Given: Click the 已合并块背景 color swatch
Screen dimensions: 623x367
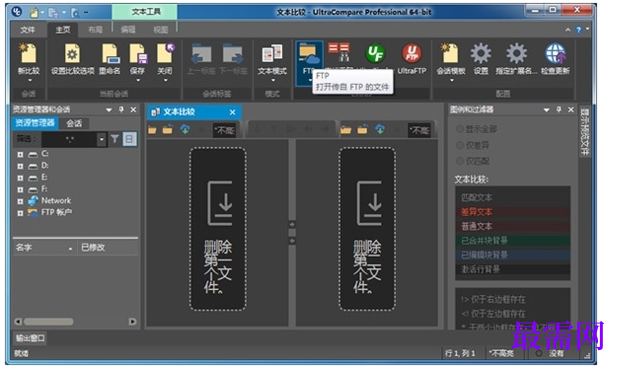Looking at the screenshot, I should 513,240.
